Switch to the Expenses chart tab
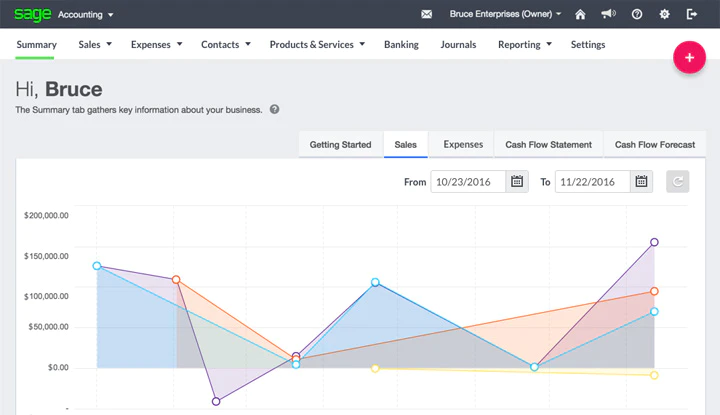 (x=463, y=145)
